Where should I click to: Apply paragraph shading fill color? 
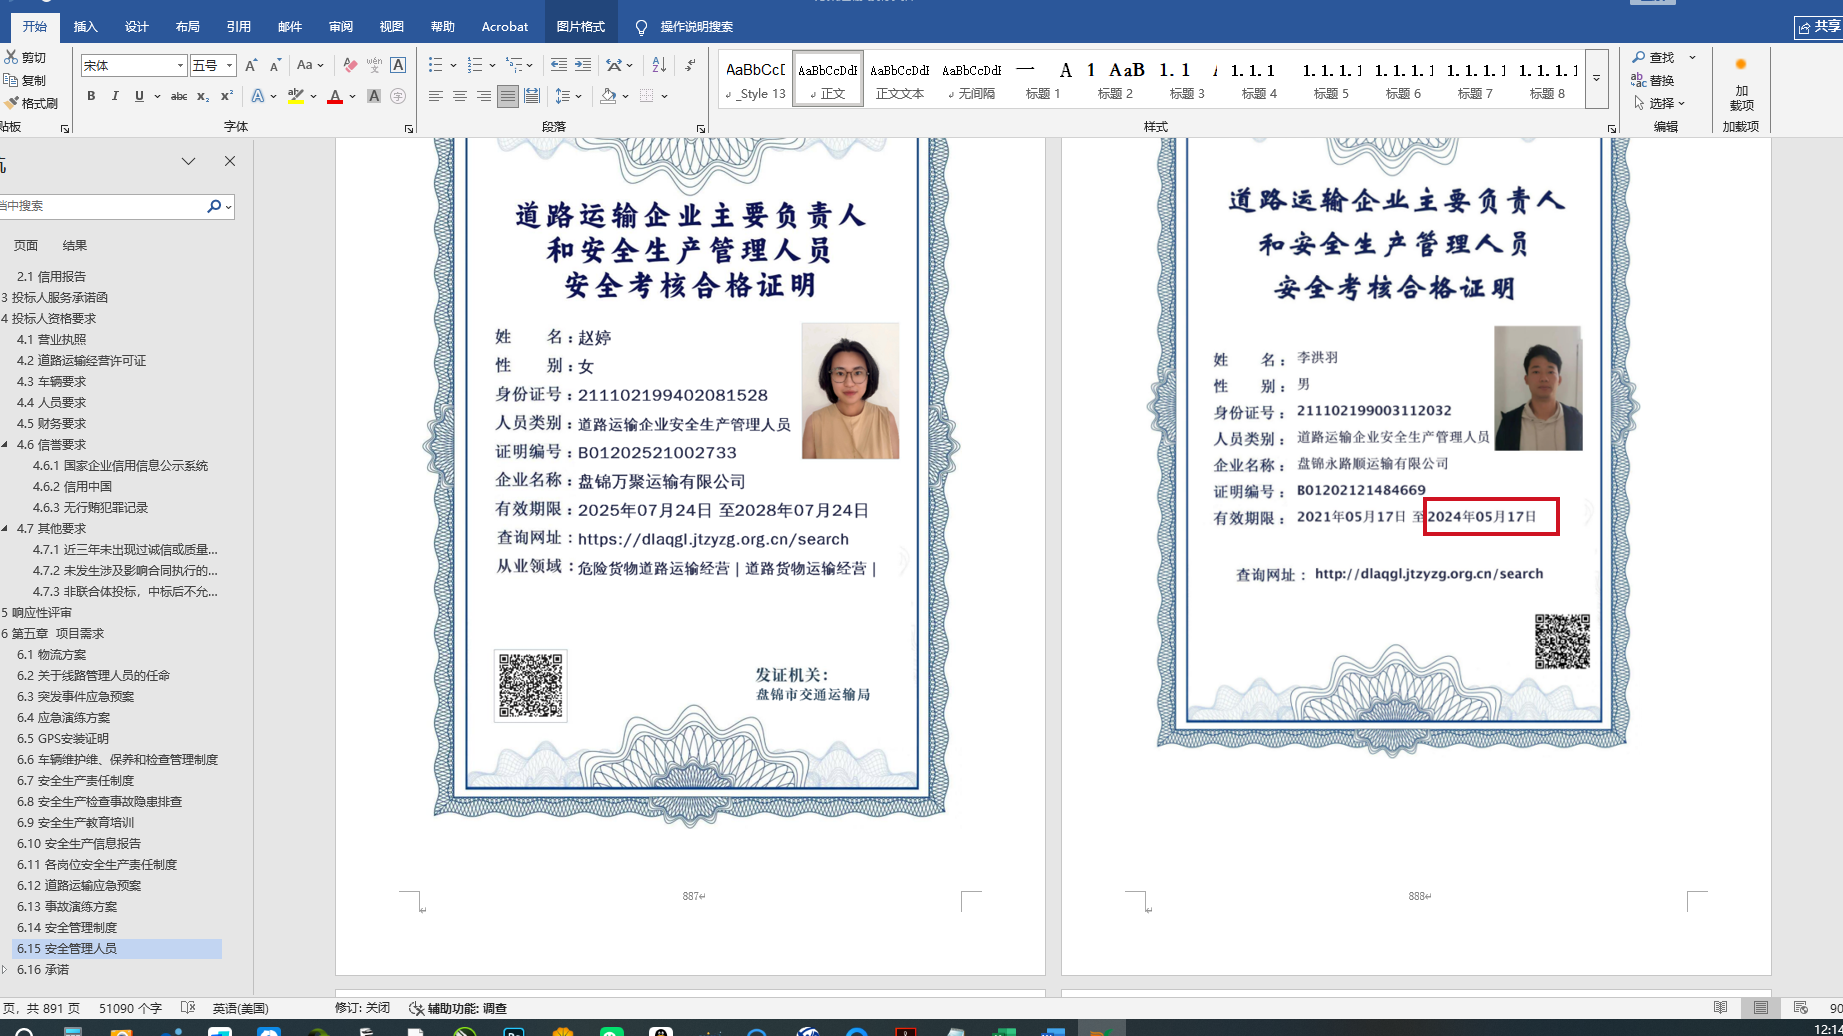coord(608,96)
